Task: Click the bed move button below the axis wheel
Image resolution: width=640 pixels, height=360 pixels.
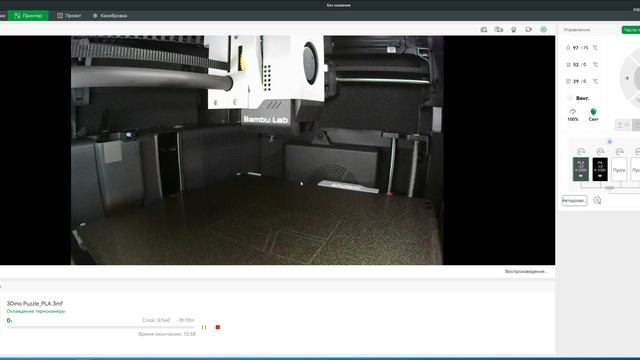Action: click(622, 125)
